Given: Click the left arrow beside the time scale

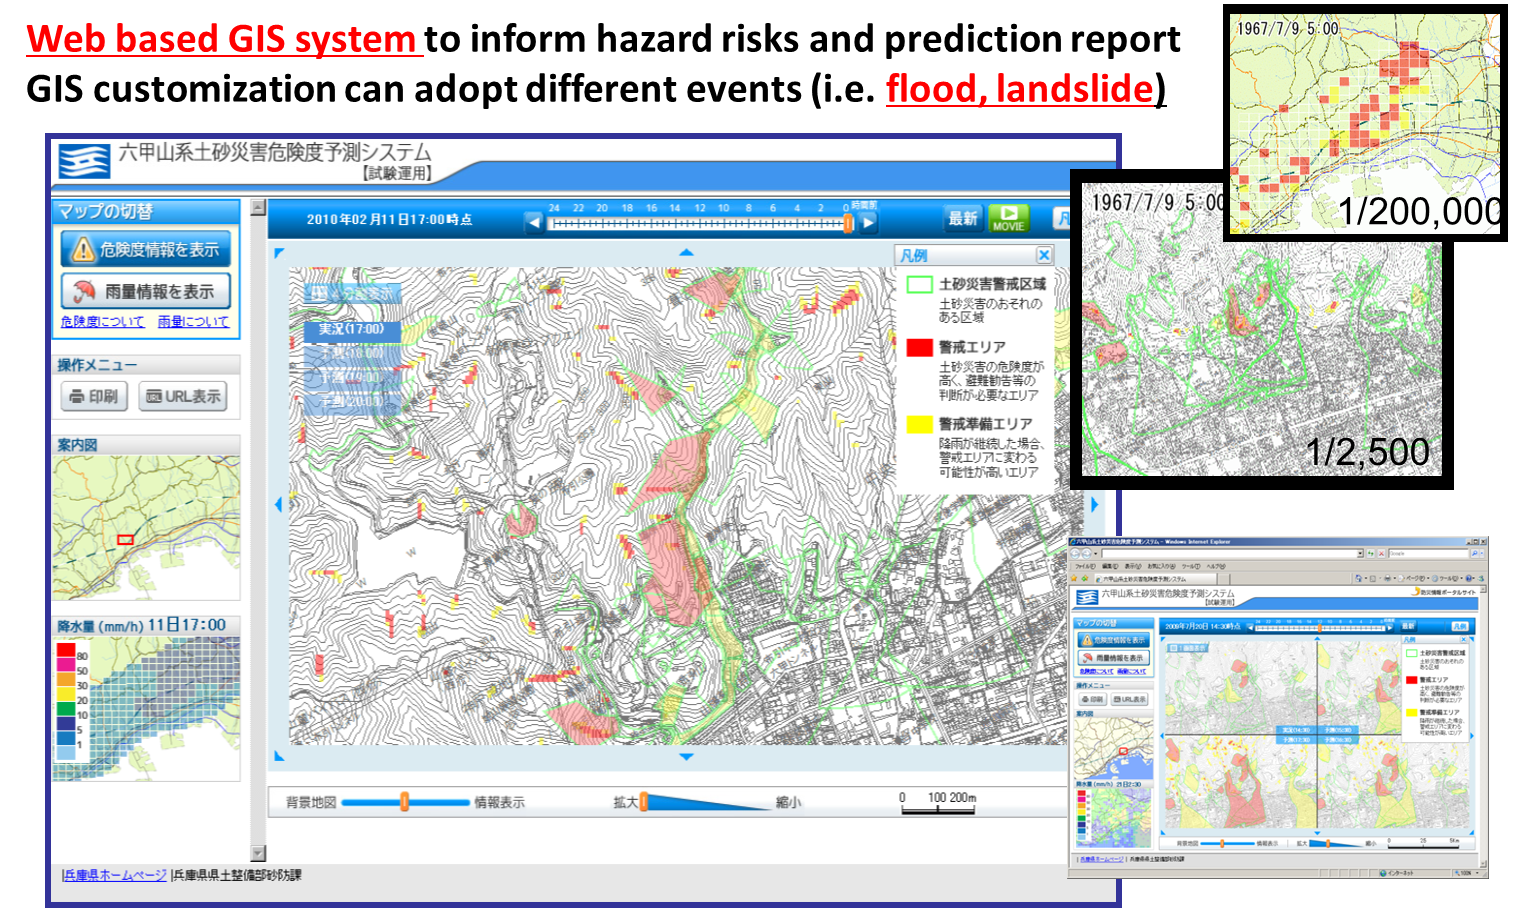Looking at the screenshot, I should pyautogui.click(x=535, y=221).
